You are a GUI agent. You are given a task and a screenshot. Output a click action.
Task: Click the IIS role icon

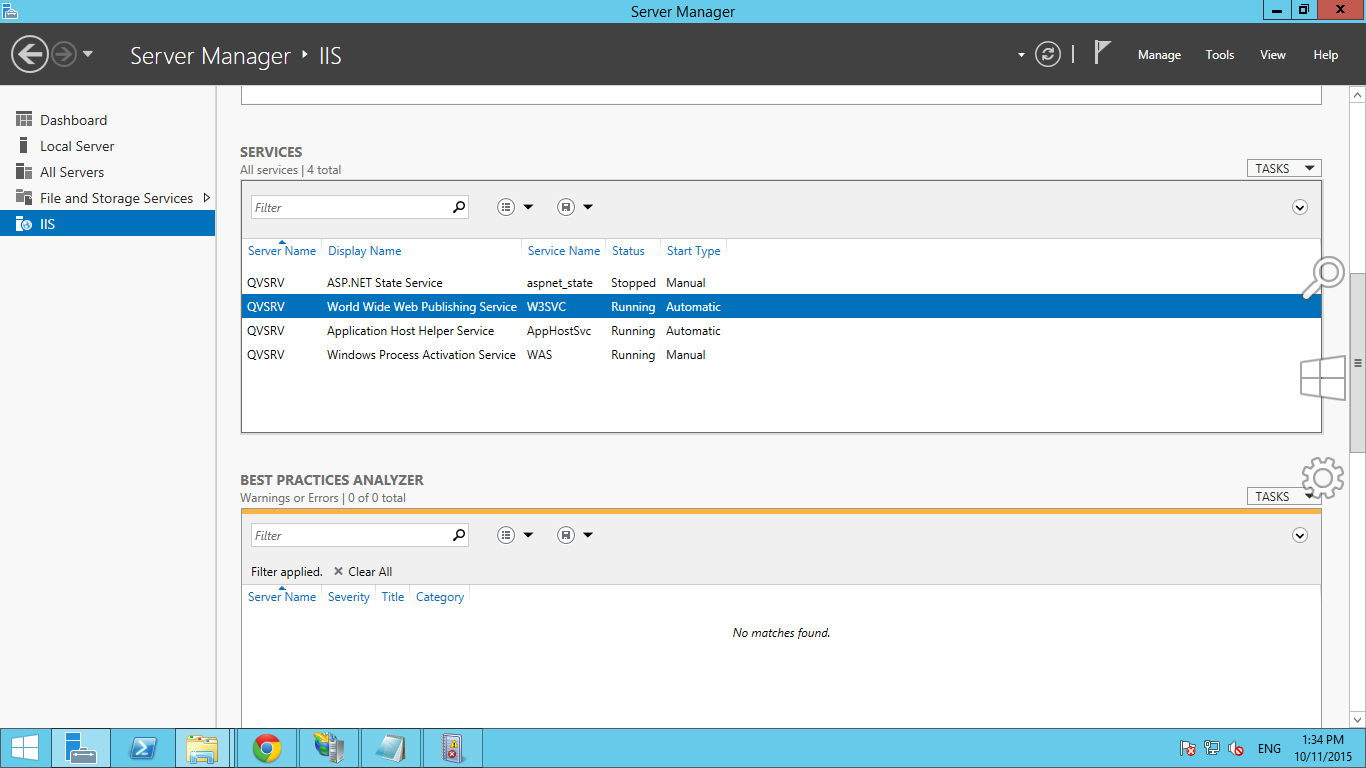click(x=24, y=224)
